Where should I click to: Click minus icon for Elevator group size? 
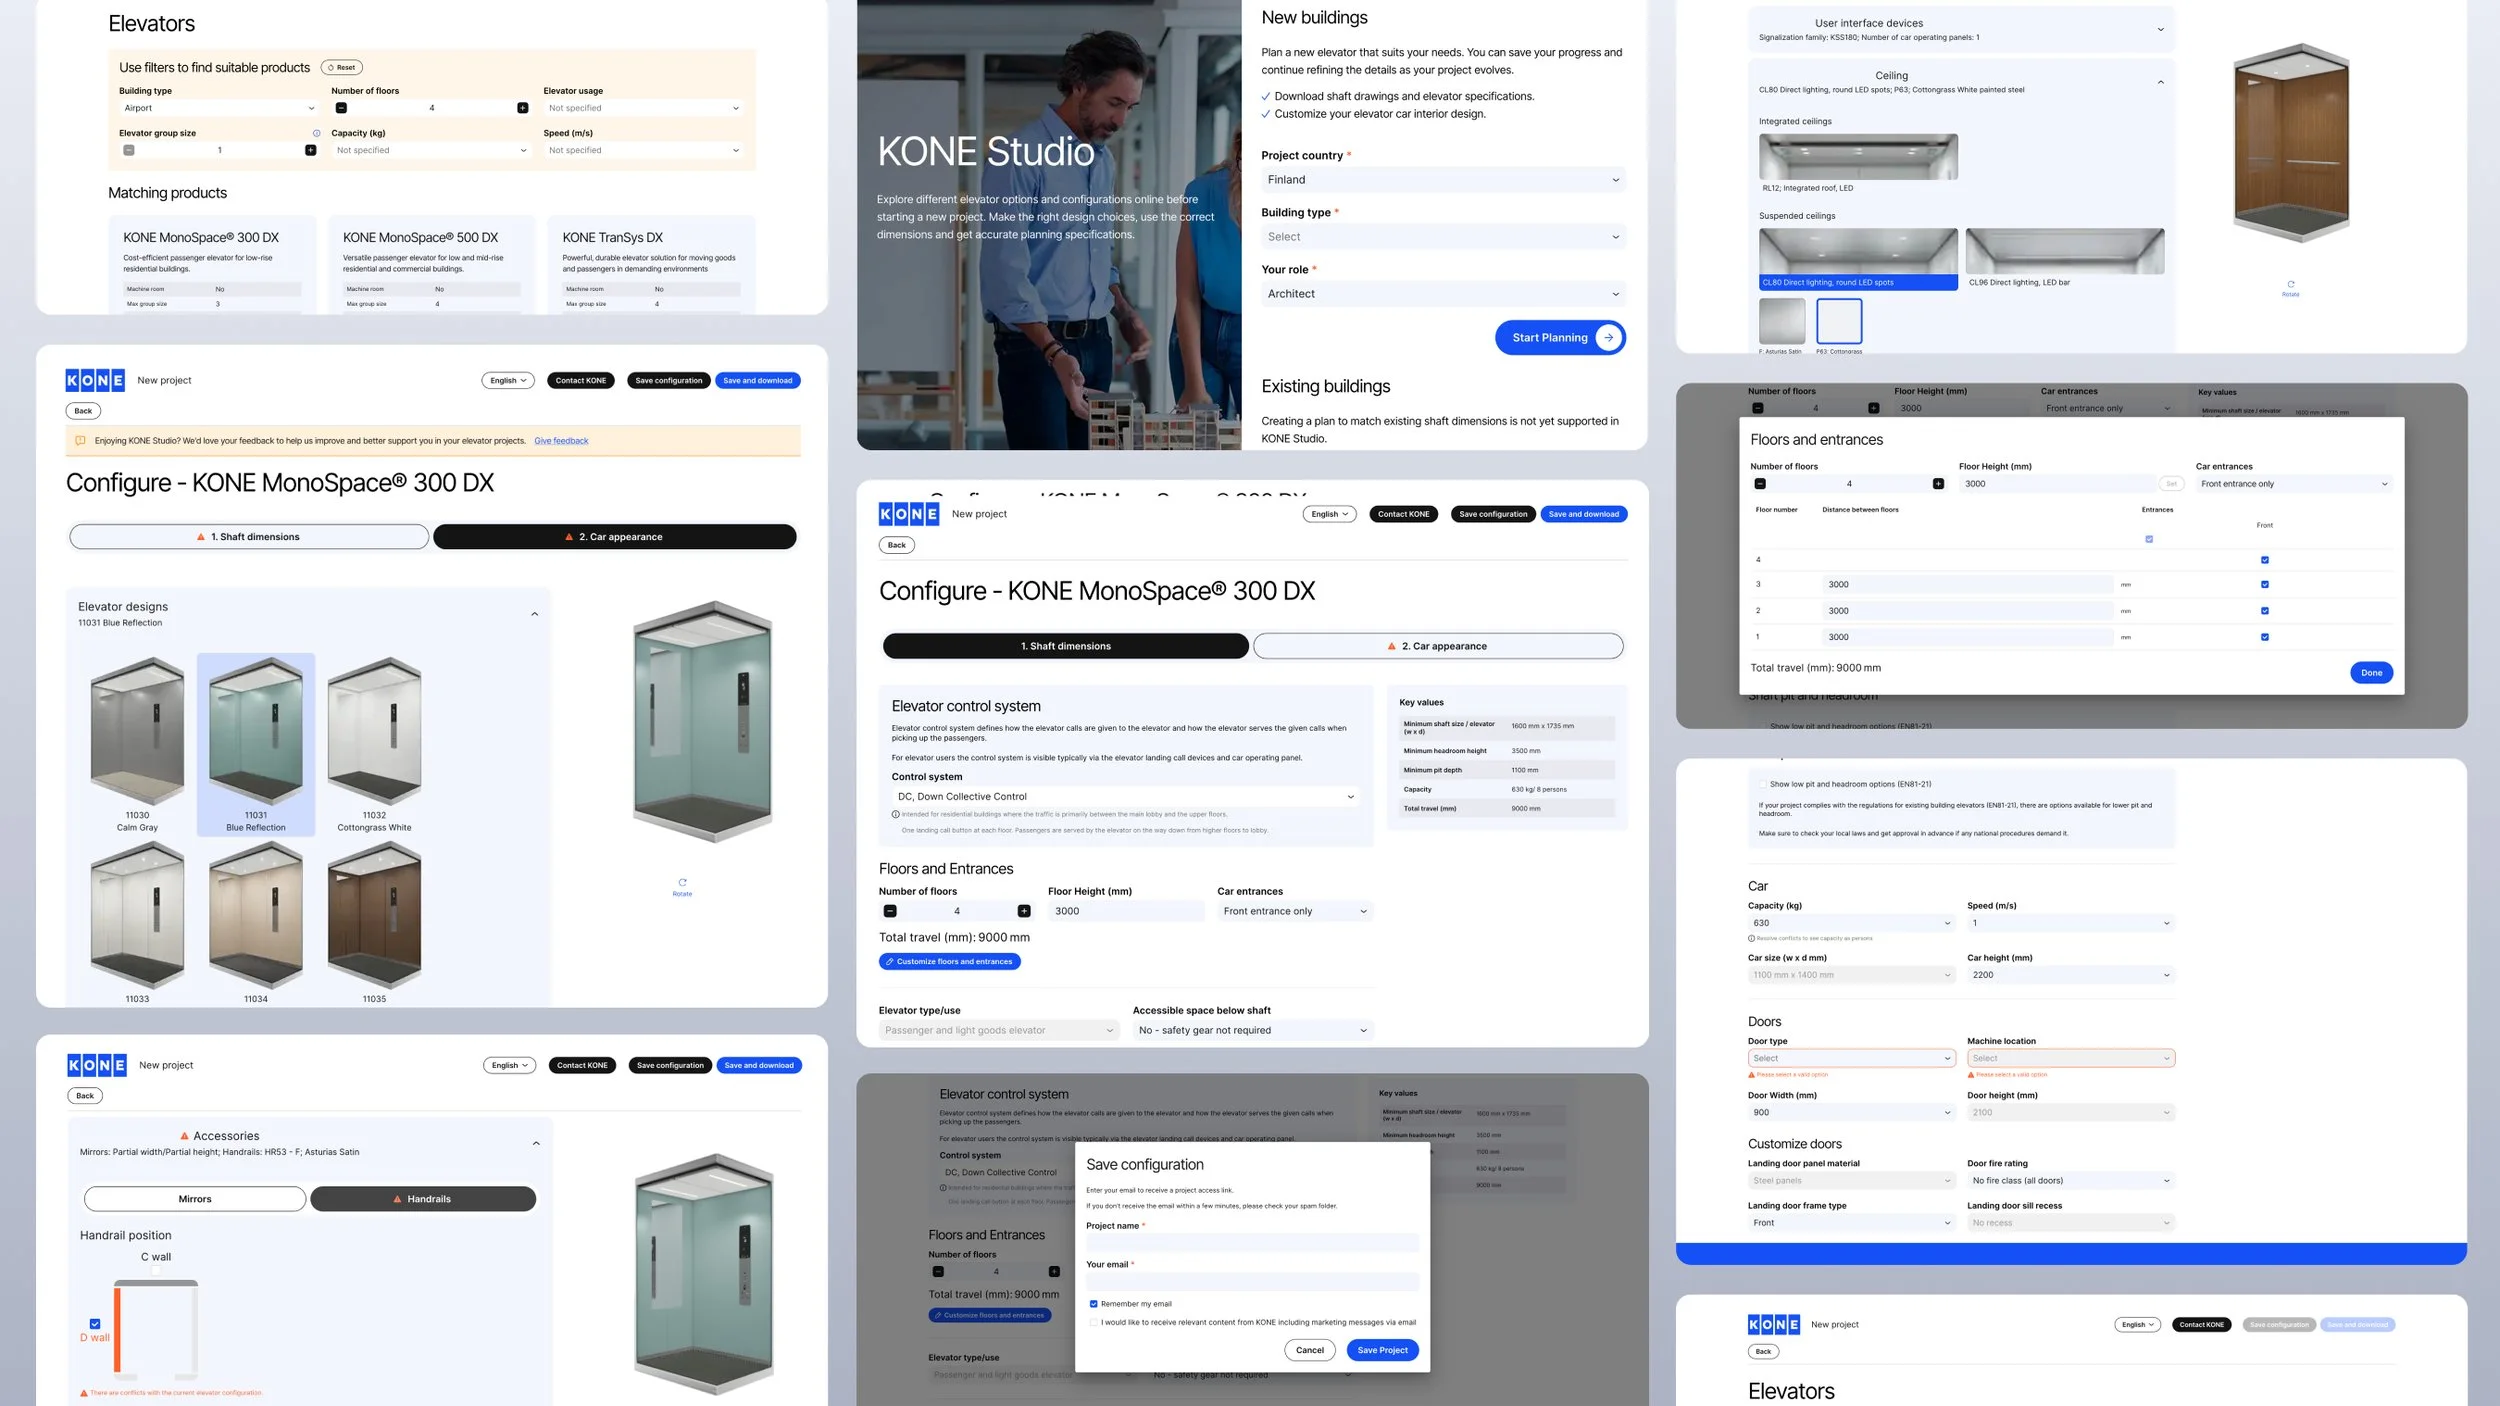129,150
